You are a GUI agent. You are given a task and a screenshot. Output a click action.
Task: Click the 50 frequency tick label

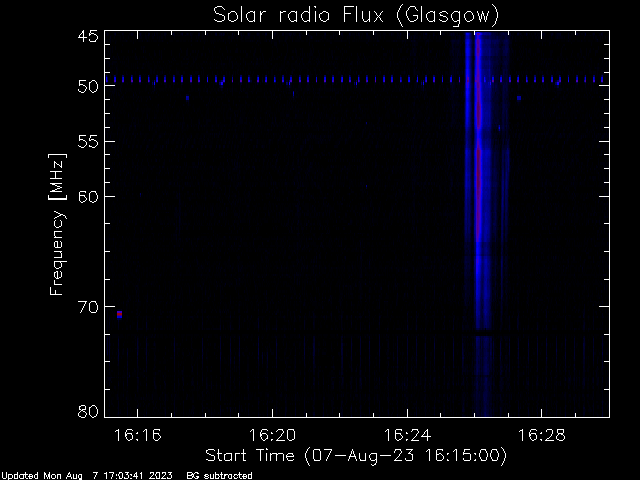click(88, 86)
